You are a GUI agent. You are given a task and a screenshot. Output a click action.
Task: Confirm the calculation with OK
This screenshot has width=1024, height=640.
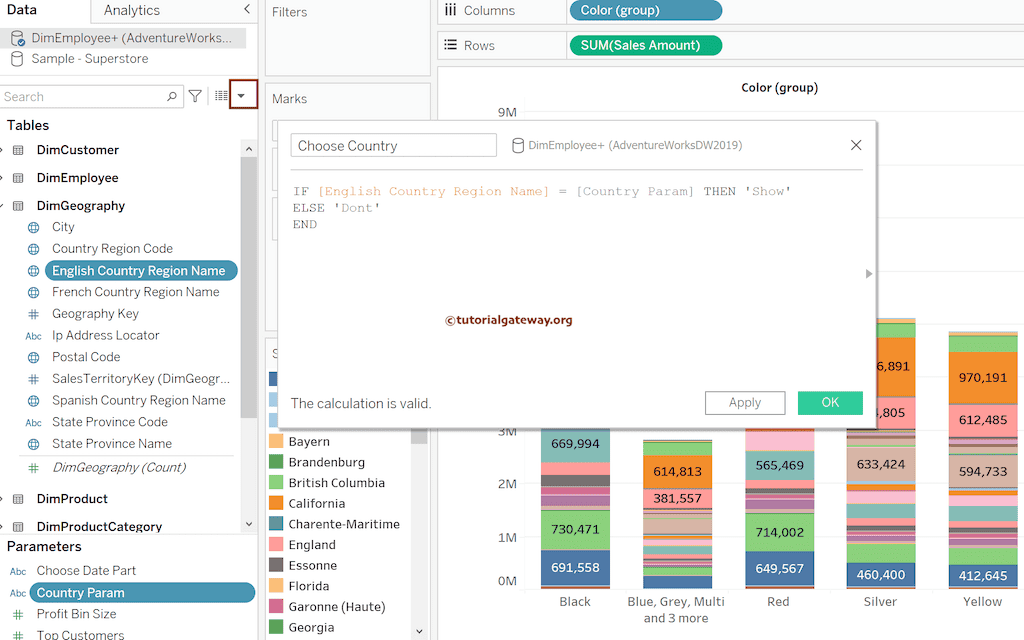(x=830, y=403)
